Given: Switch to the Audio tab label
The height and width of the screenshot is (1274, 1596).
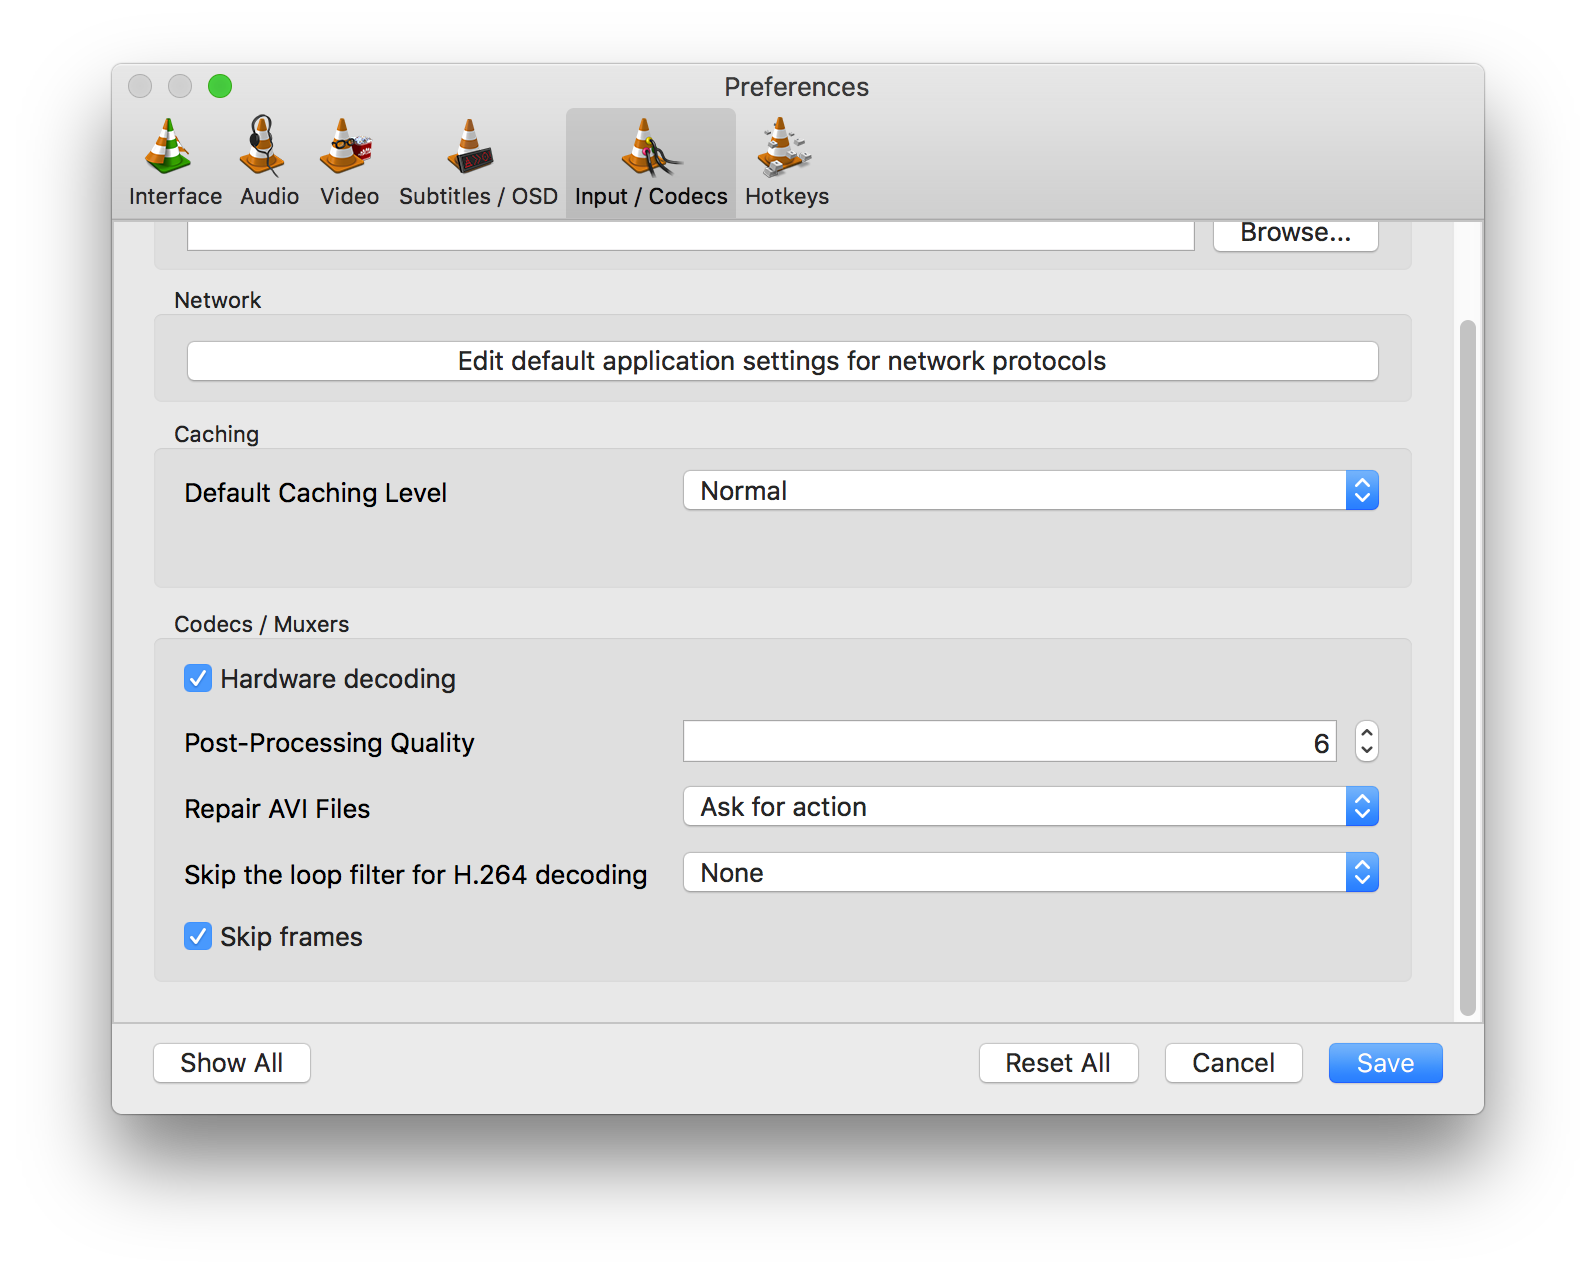Looking at the screenshot, I should coord(269,196).
